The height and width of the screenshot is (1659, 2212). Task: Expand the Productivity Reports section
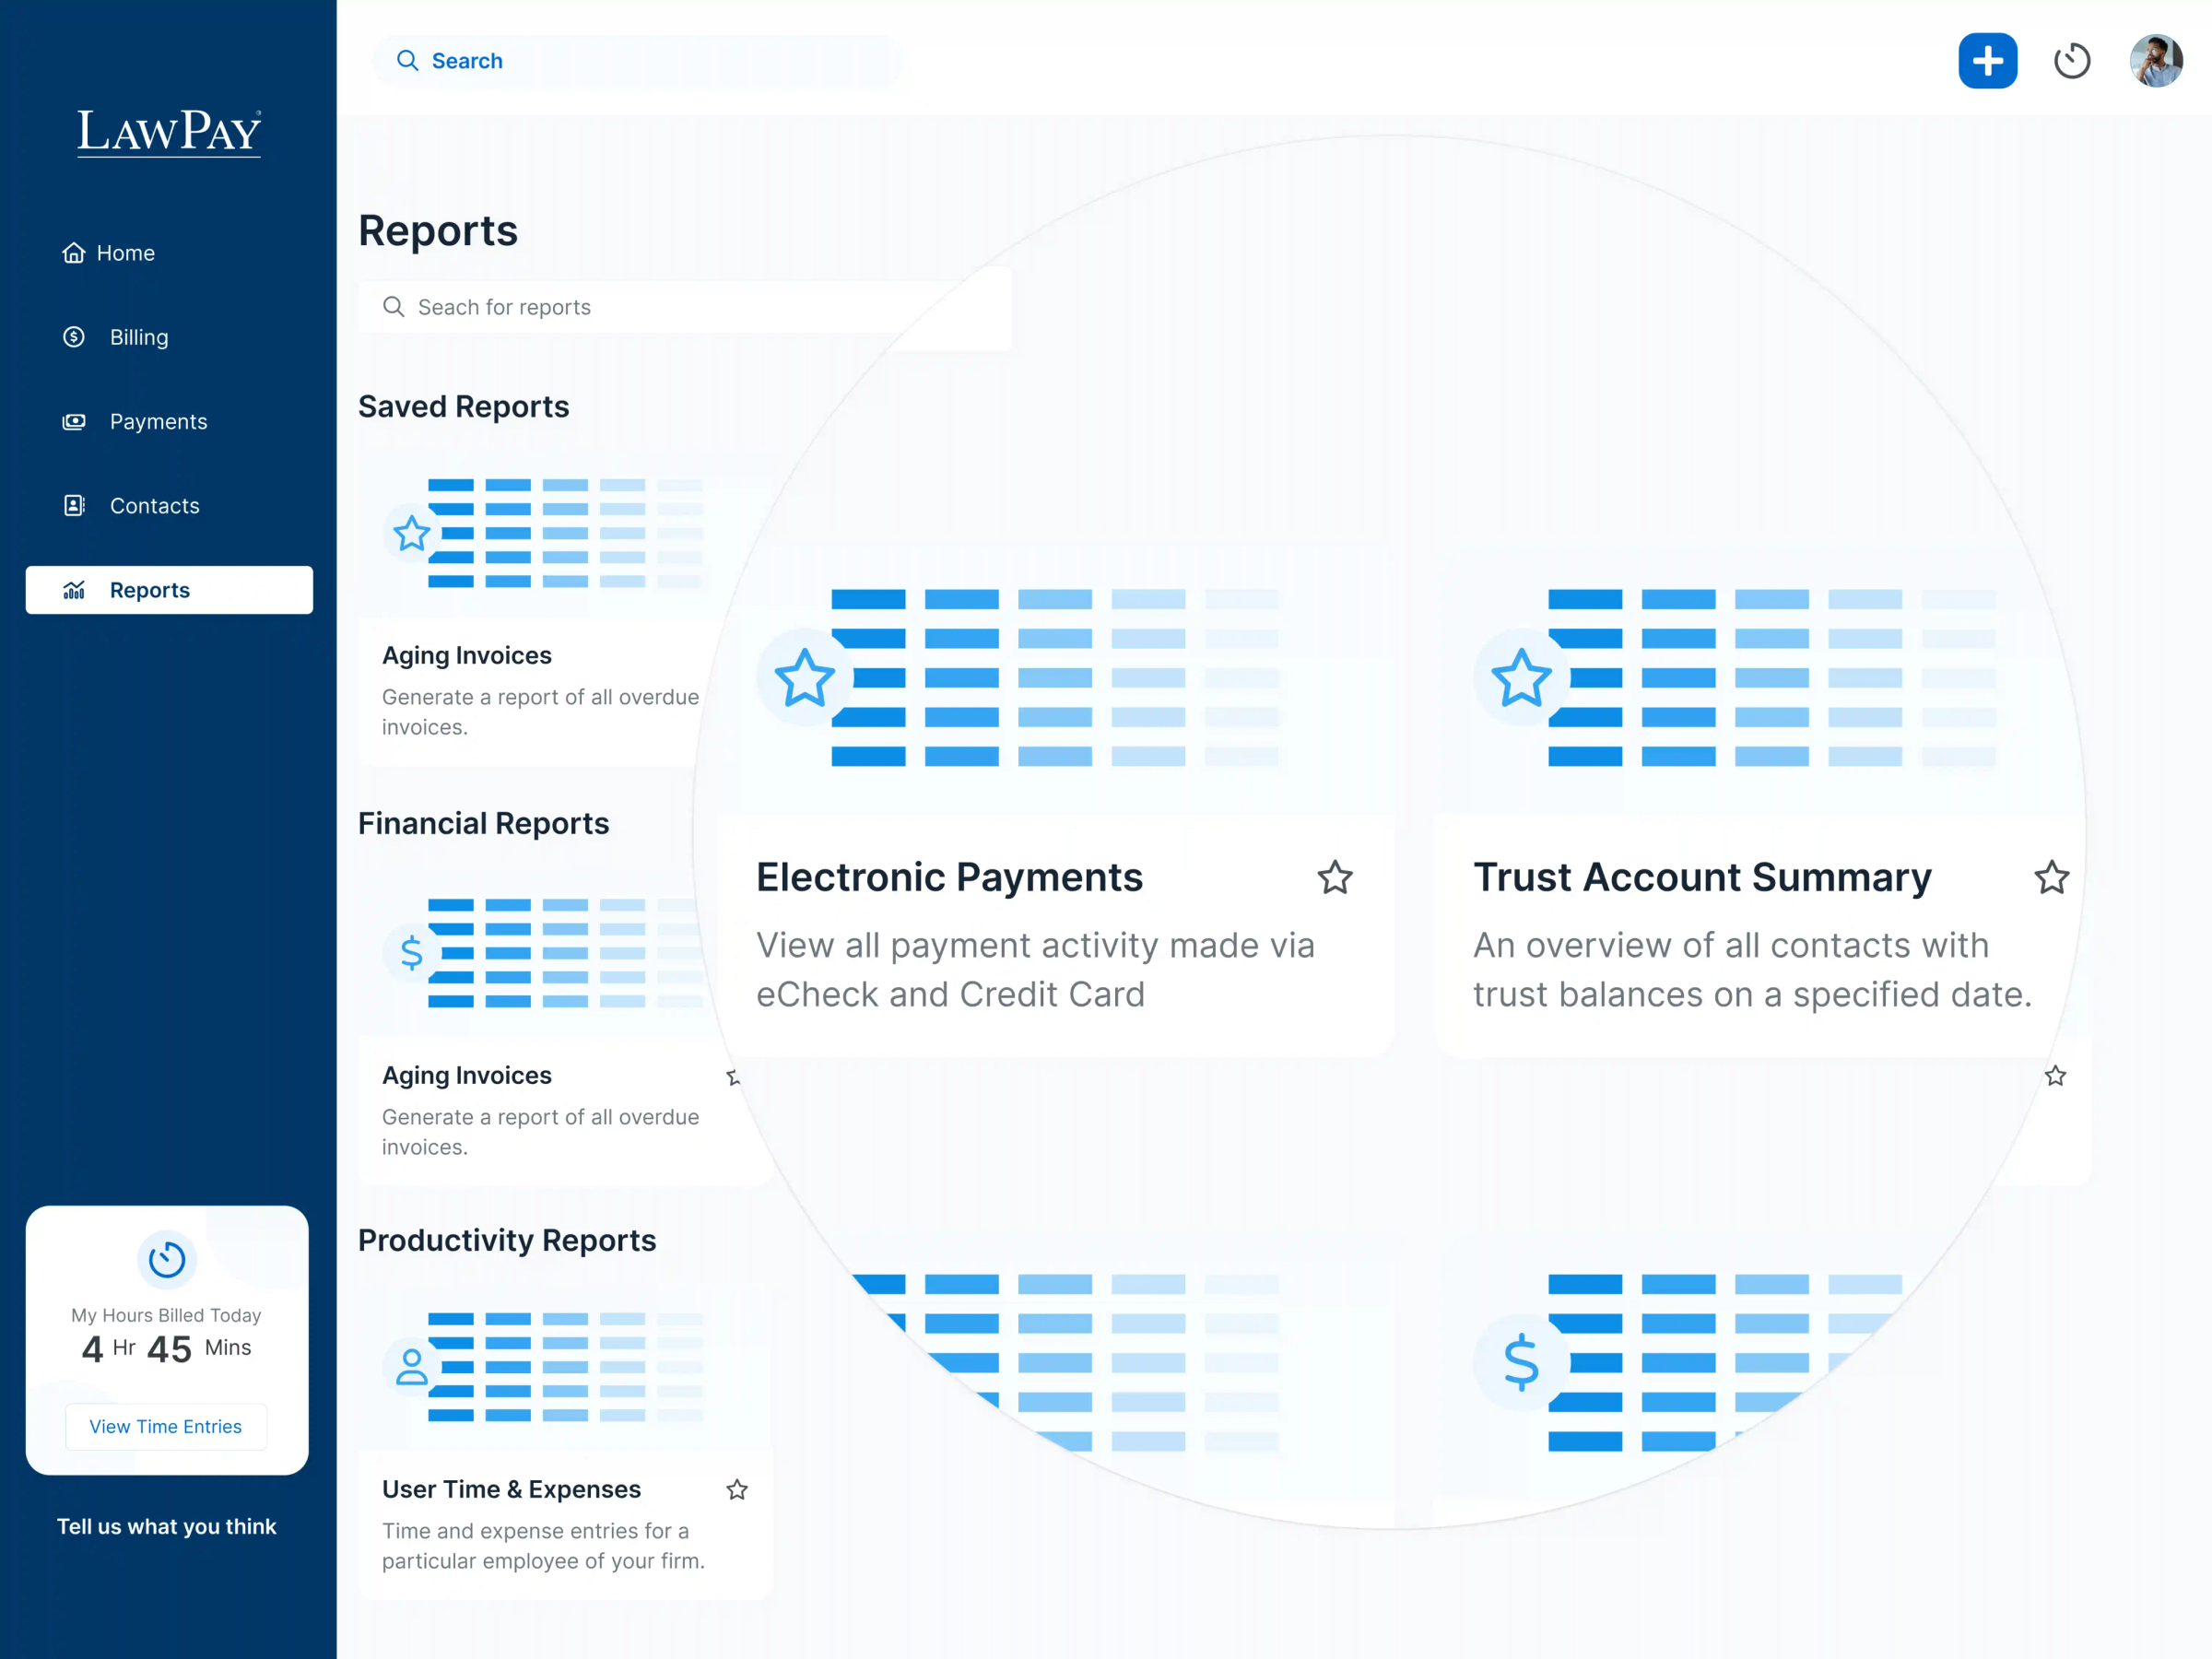coord(507,1239)
